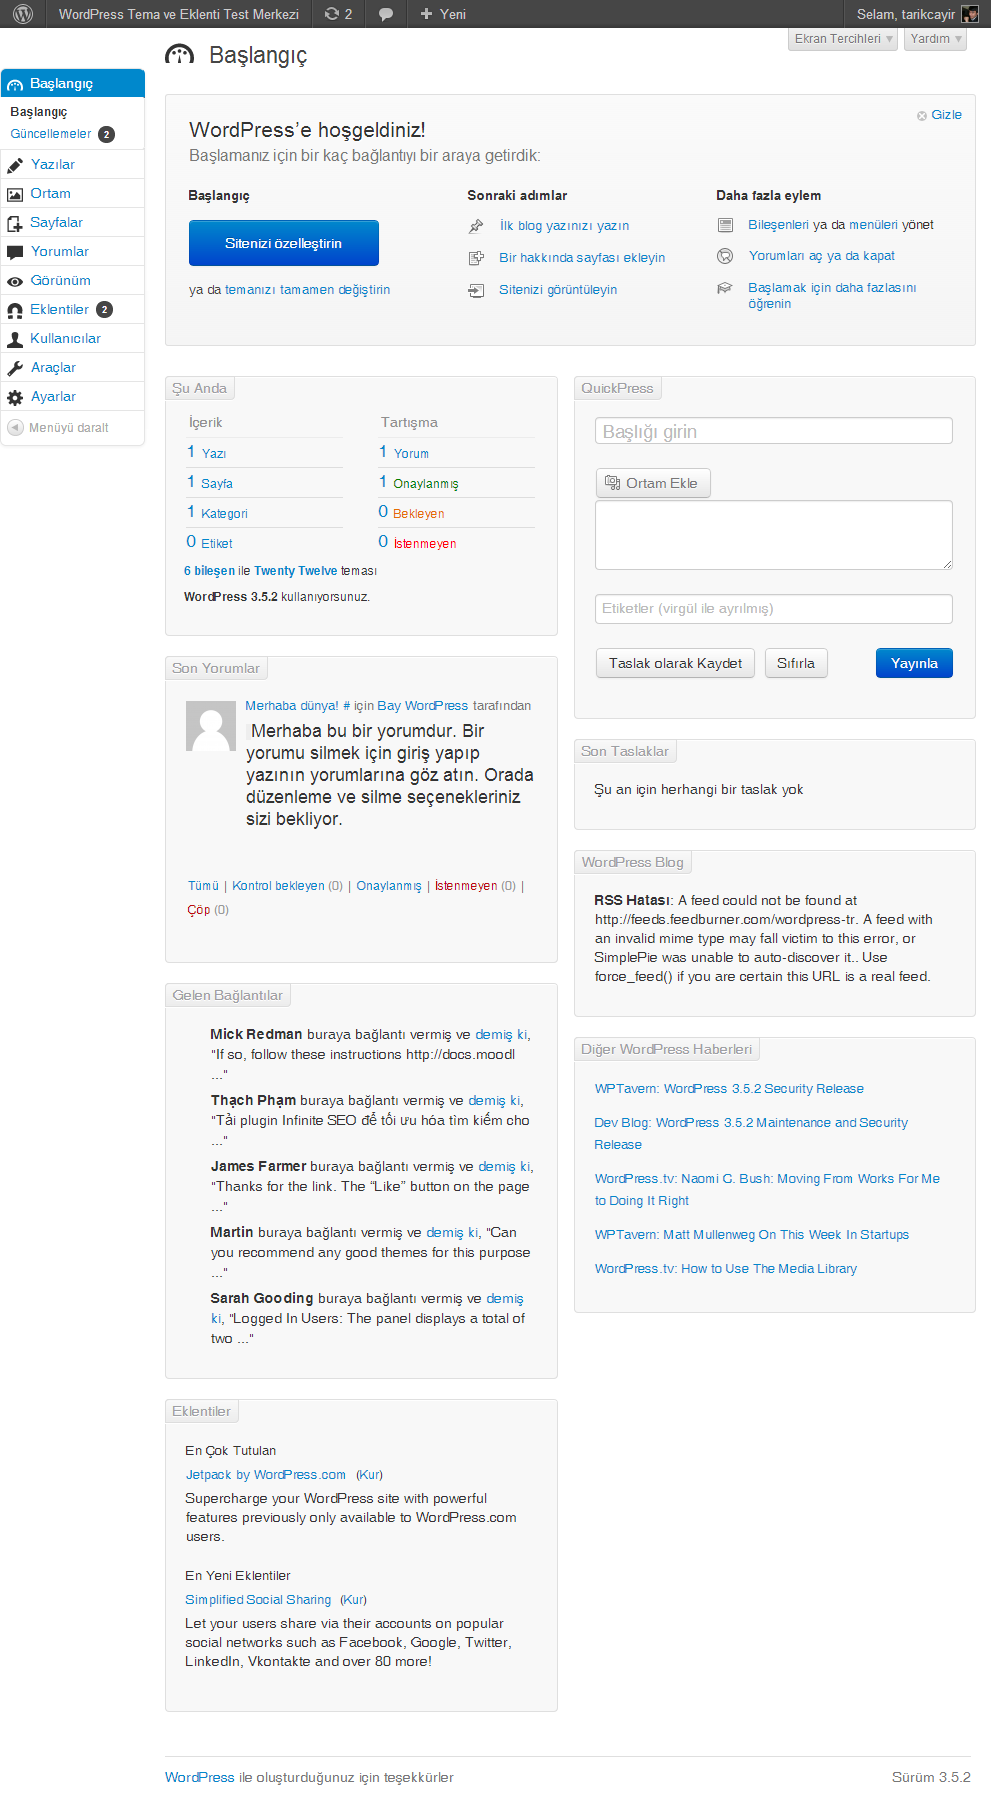The height and width of the screenshot is (1797, 991).
Task: Click the comments toggle icon beside Yorumları aç
Action: (725, 256)
